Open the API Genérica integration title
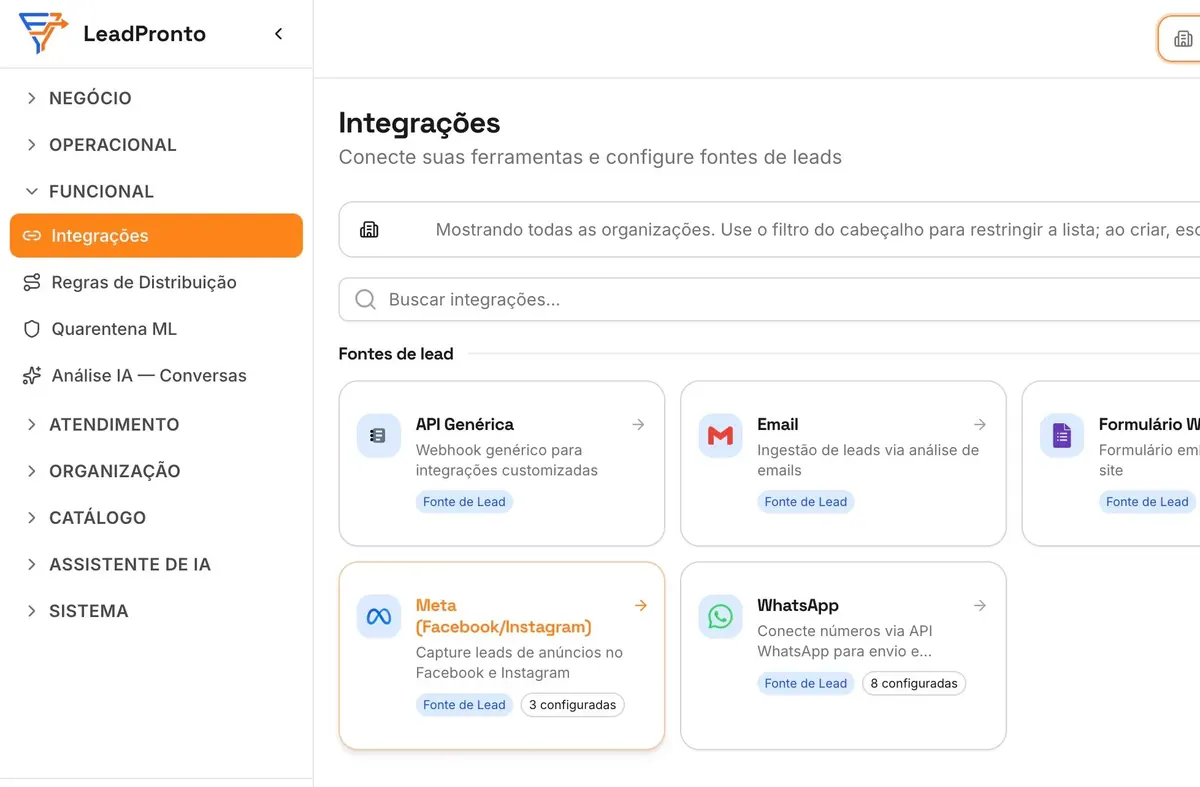1200x787 pixels. click(x=465, y=425)
